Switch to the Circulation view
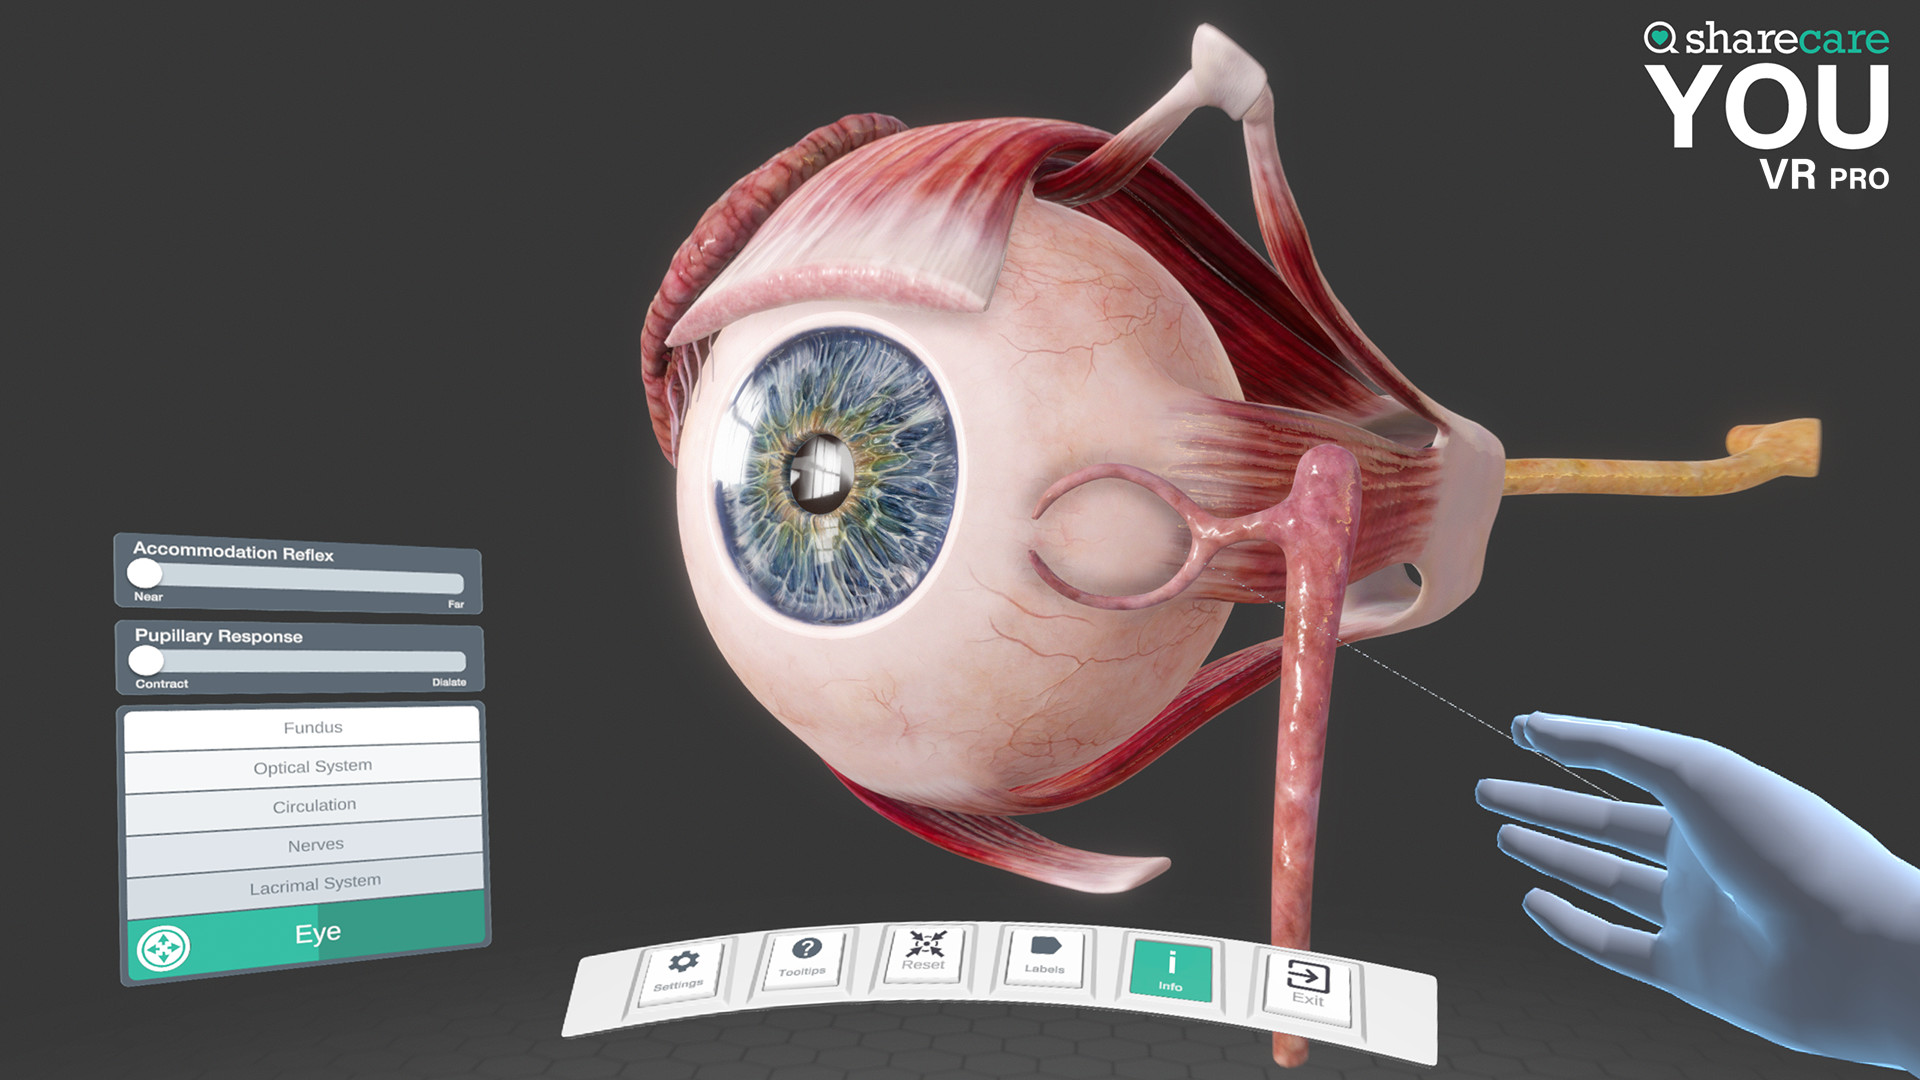Screen dimensions: 1920x1080 tap(314, 805)
